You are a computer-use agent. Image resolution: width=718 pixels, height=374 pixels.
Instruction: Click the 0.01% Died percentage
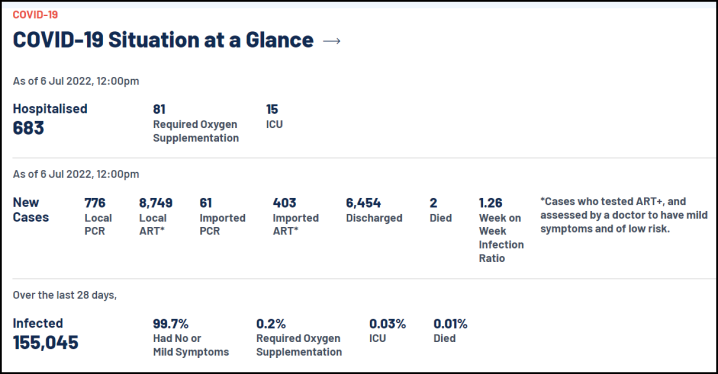pyautogui.click(x=450, y=331)
